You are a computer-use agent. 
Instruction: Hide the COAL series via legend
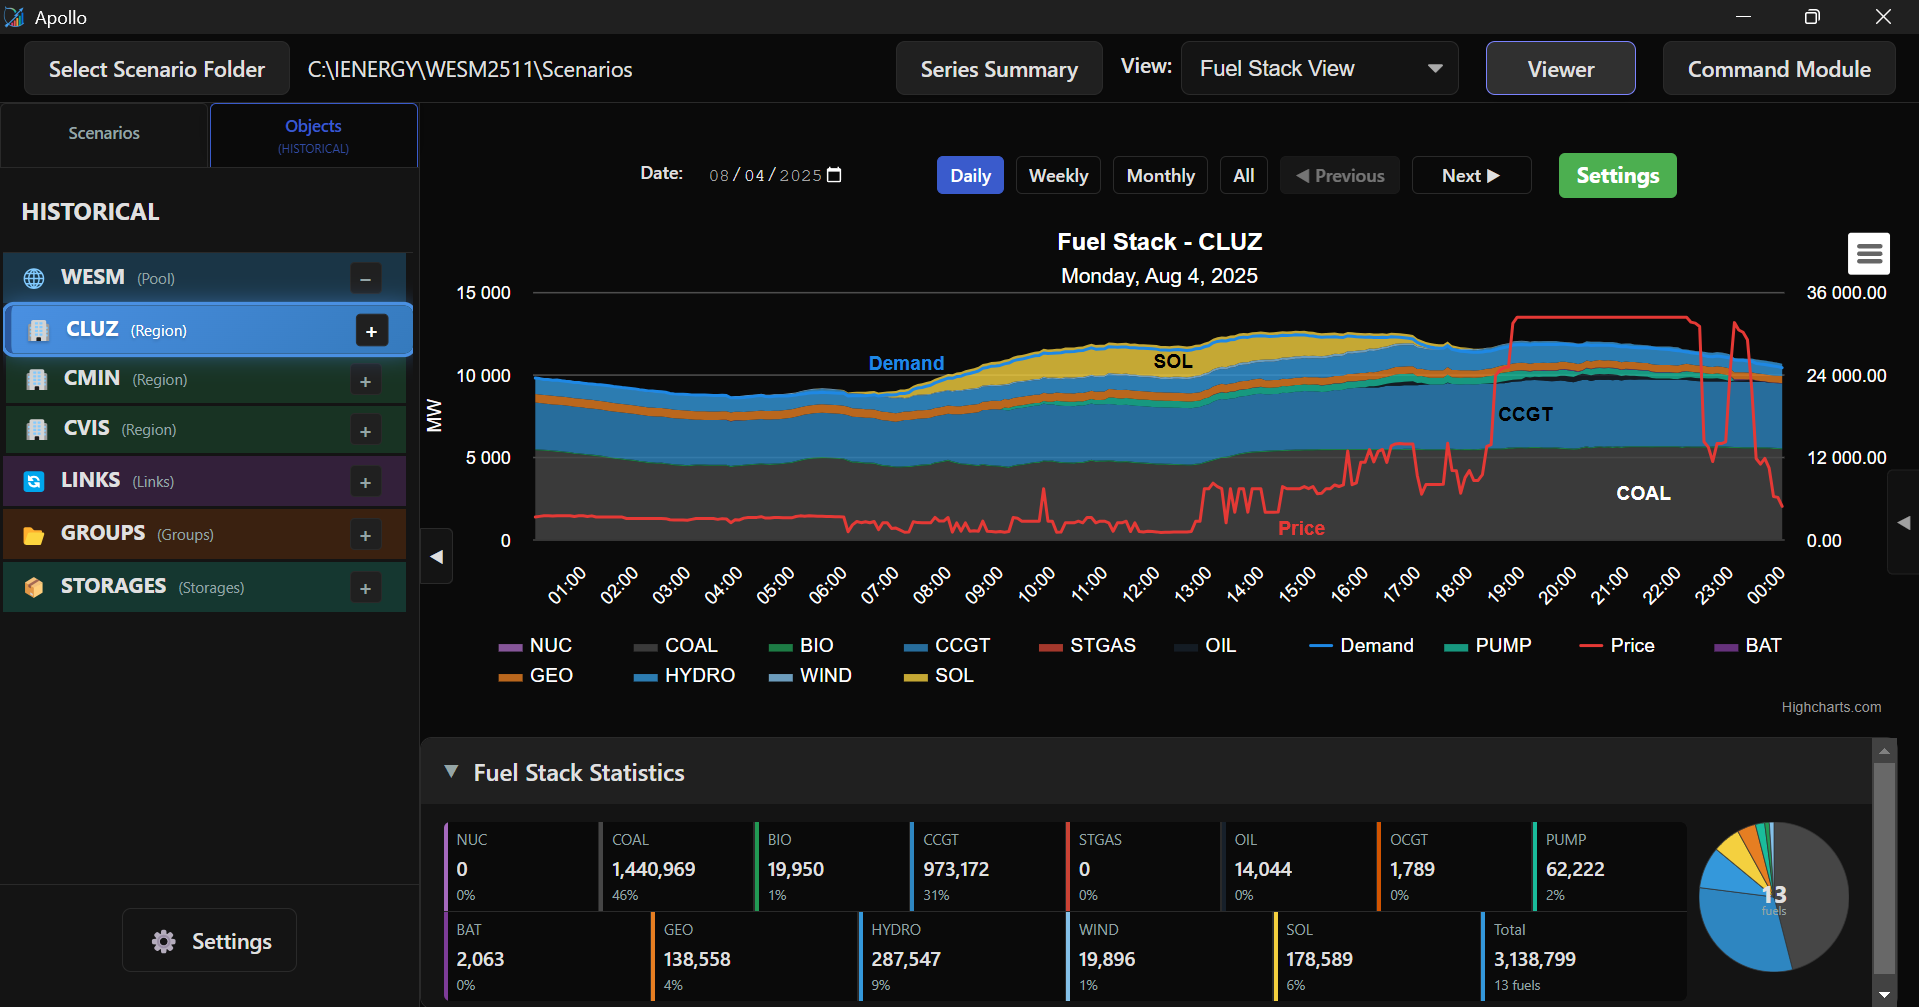[690, 646]
